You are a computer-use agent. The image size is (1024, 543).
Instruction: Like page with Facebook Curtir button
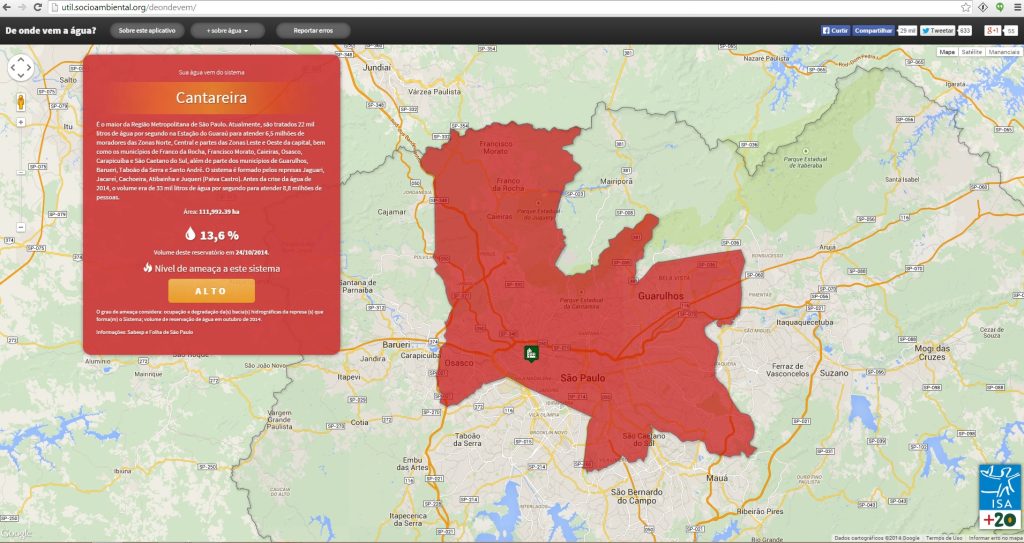(x=835, y=30)
